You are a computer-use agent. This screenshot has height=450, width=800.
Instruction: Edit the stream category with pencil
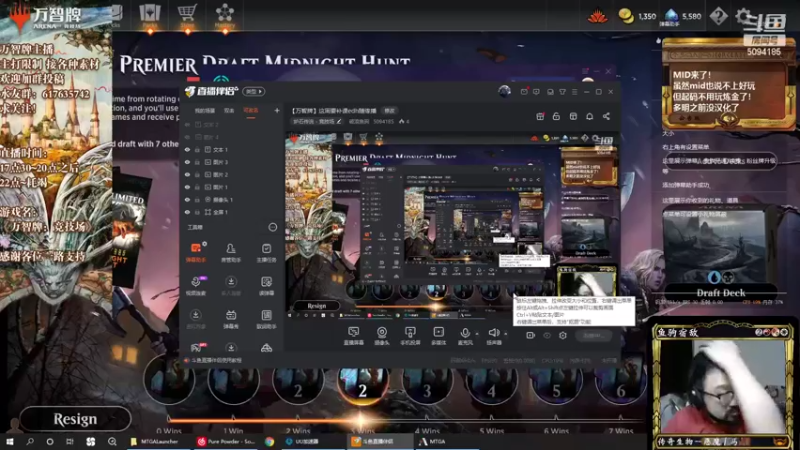click(339, 121)
